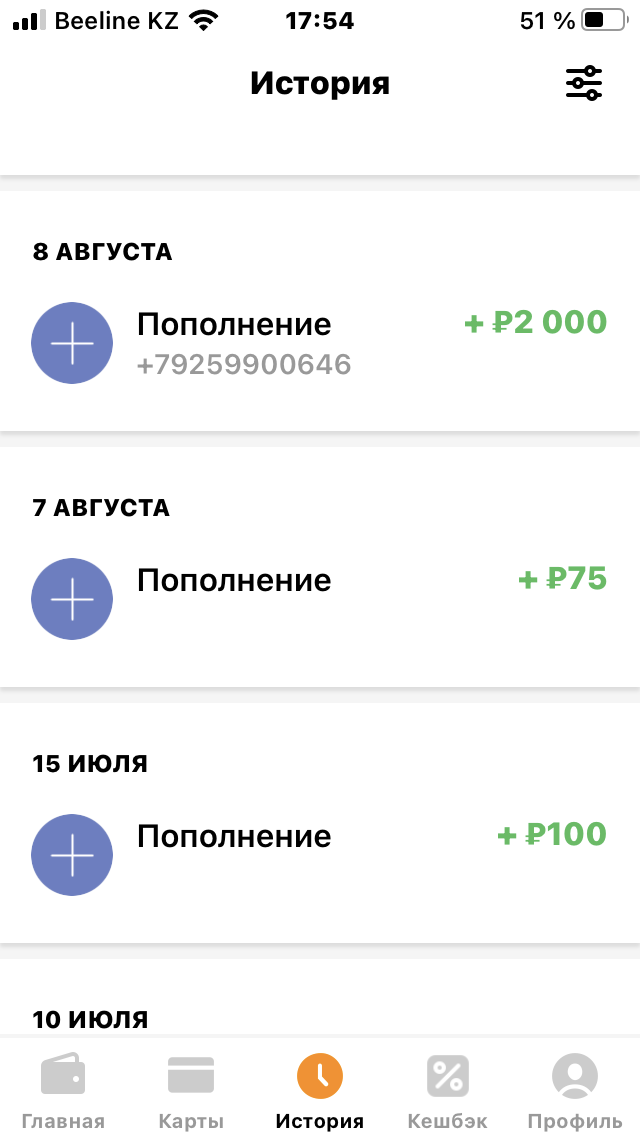Screen dimensions: 640x1136
Task: Tap the profile avatar icon
Action: tap(575, 1076)
